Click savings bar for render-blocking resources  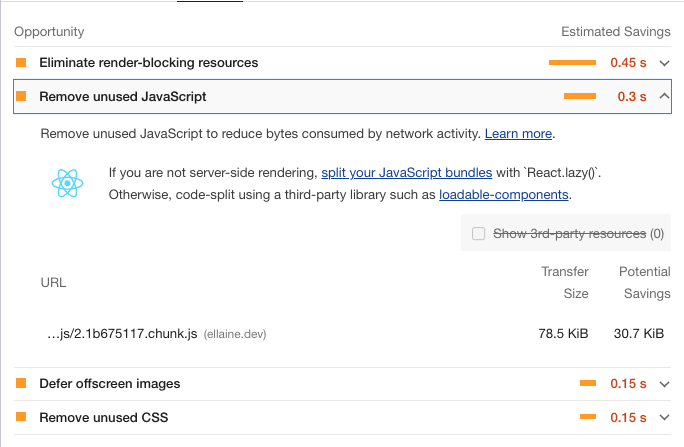572,63
